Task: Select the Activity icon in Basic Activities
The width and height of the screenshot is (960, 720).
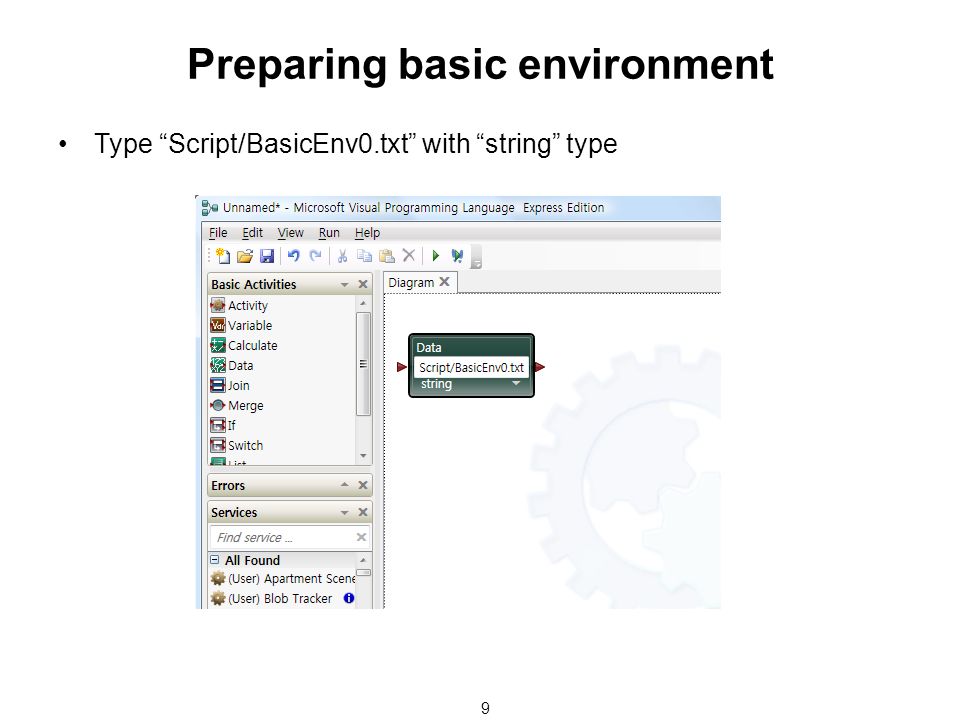Action: tap(218, 305)
